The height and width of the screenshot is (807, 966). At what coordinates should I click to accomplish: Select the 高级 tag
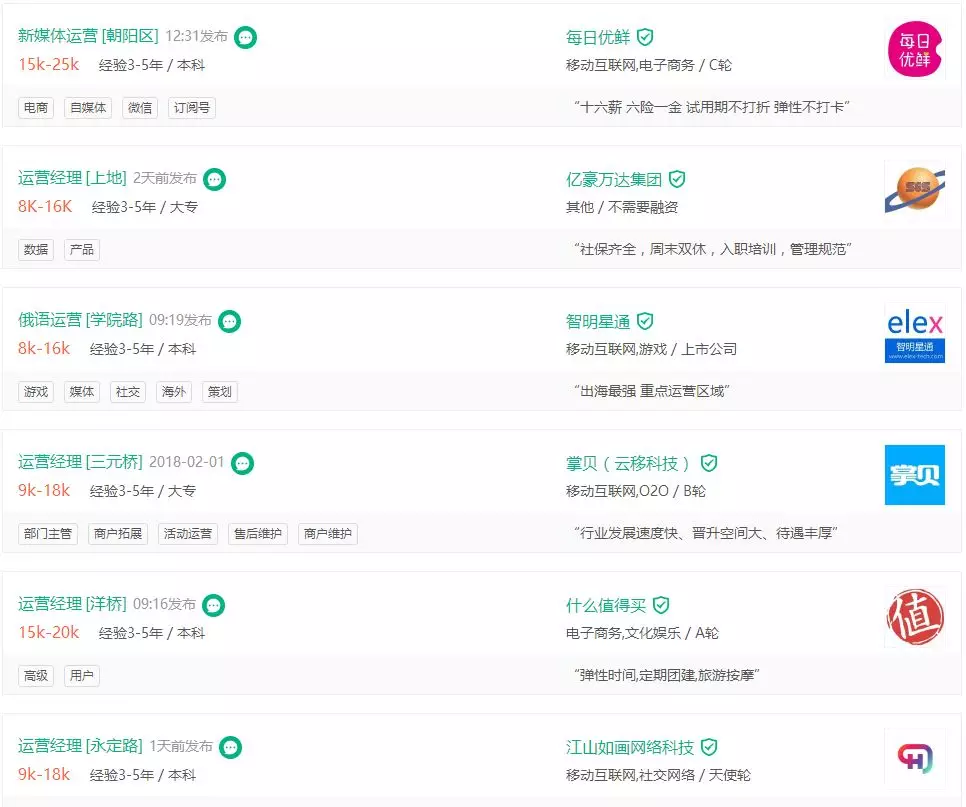point(36,676)
